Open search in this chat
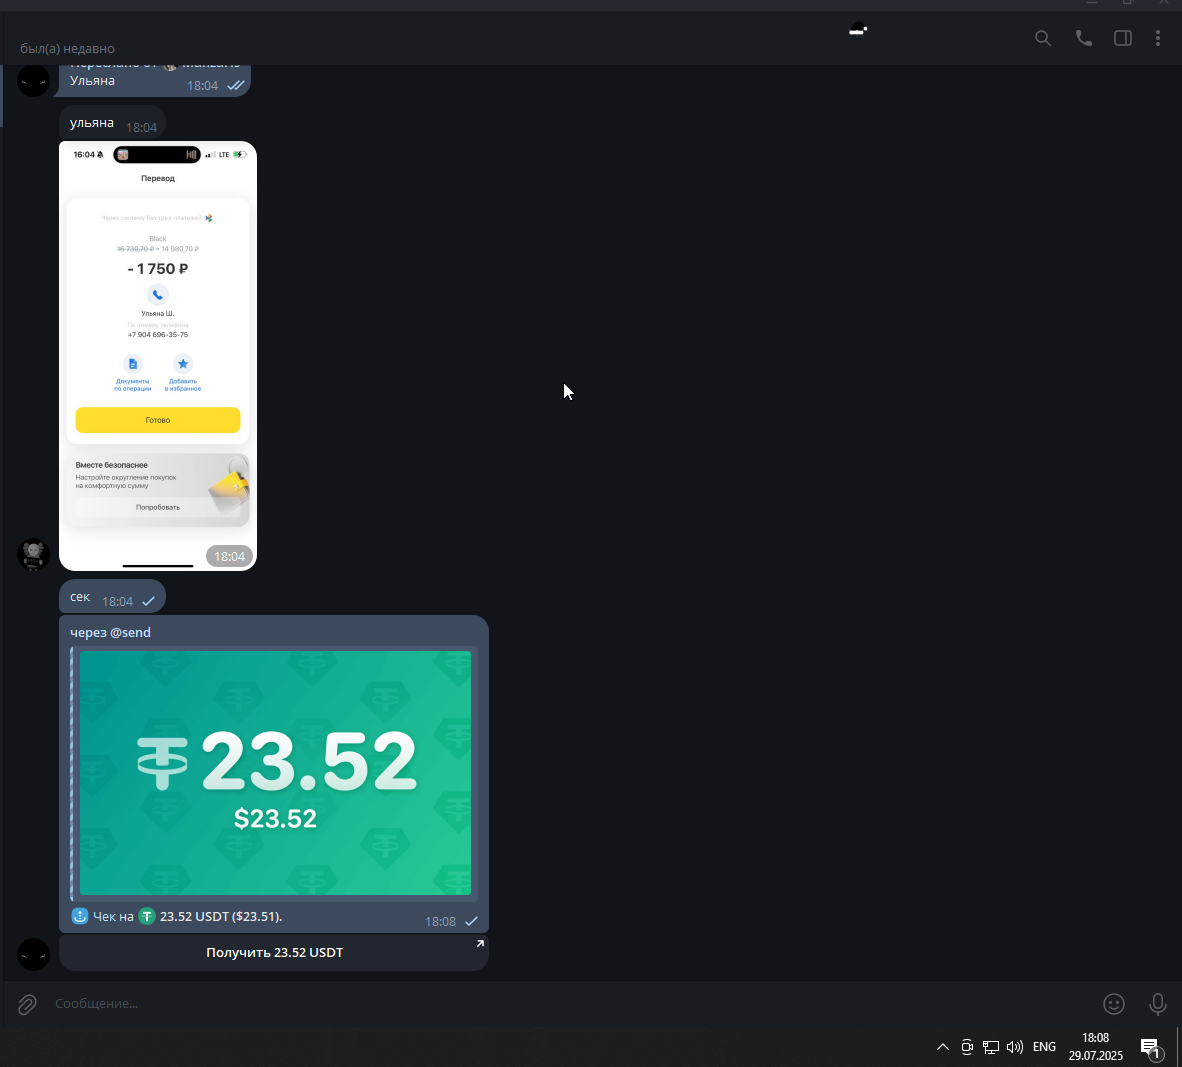Screen dimensions: 1182x1067 (x=1043, y=38)
